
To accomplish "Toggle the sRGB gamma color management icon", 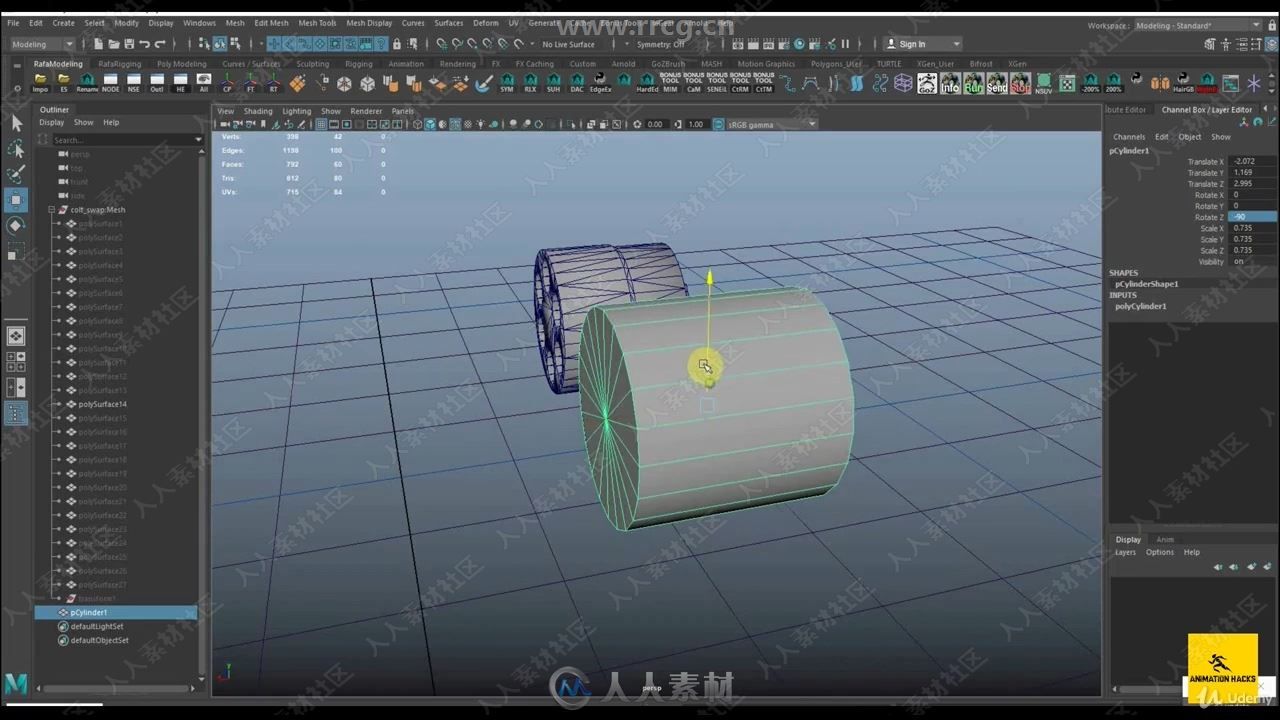I will coord(718,124).
